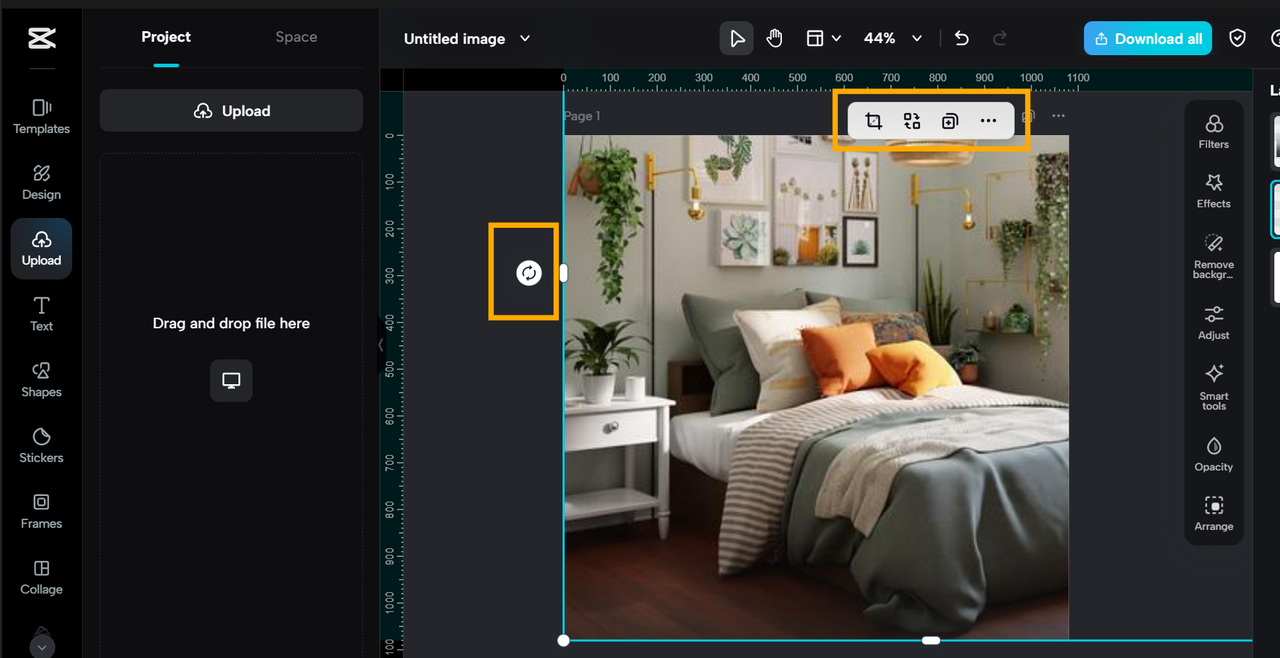Image resolution: width=1280 pixels, height=658 pixels.
Task: Activate the hand pan tool
Action: click(774, 38)
